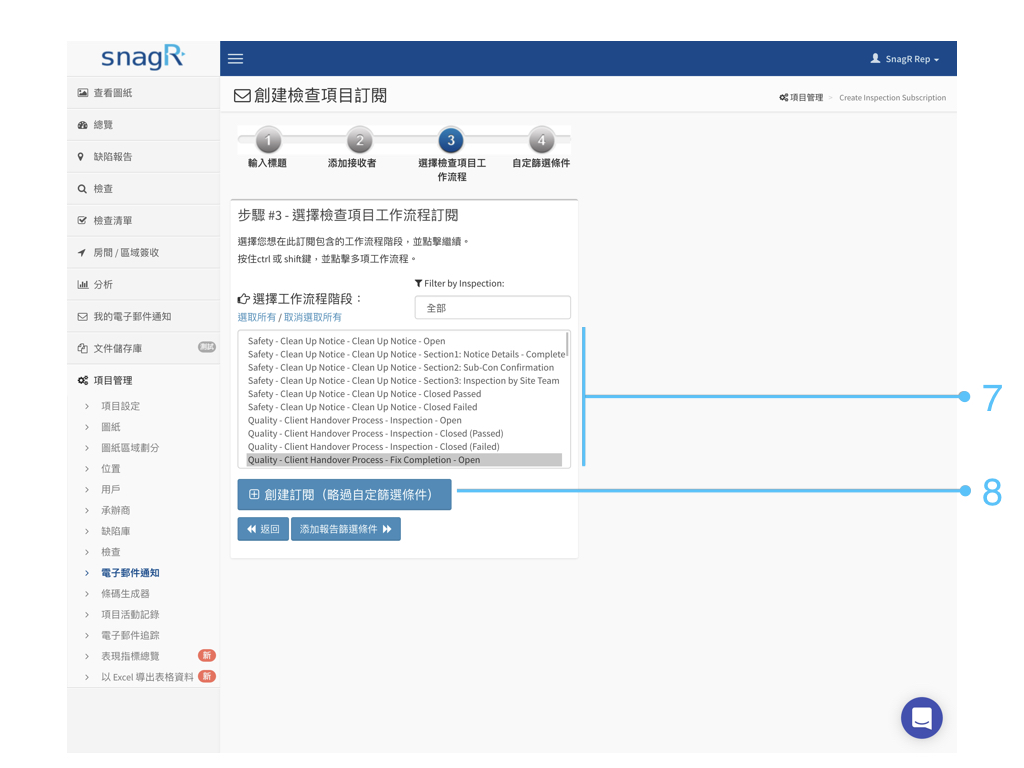Click the workflow list scrollbar
Screen dimensions: 1024x768
pos(567,344)
